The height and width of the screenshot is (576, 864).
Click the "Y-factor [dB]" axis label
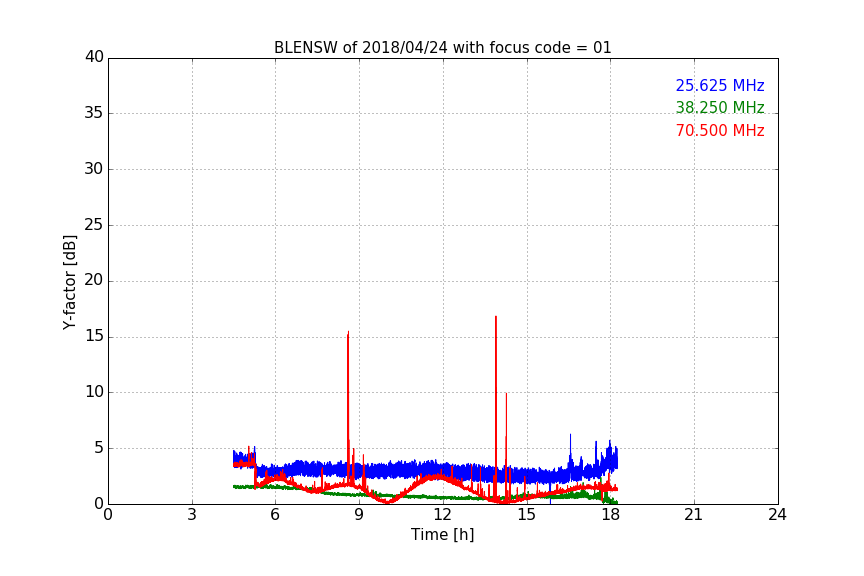69,282
